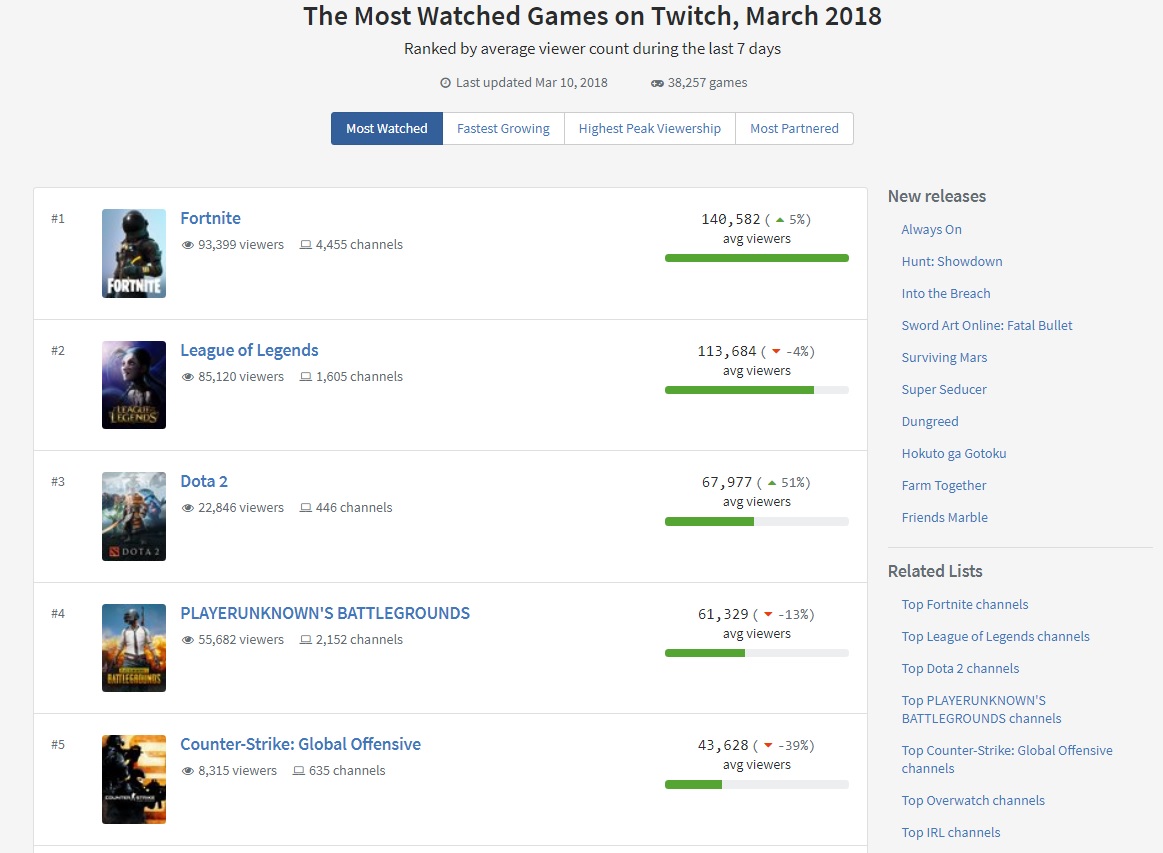The width and height of the screenshot is (1163, 853).
Task: Open the Top Dota 2 channels list
Action: pyautogui.click(x=961, y=668)
